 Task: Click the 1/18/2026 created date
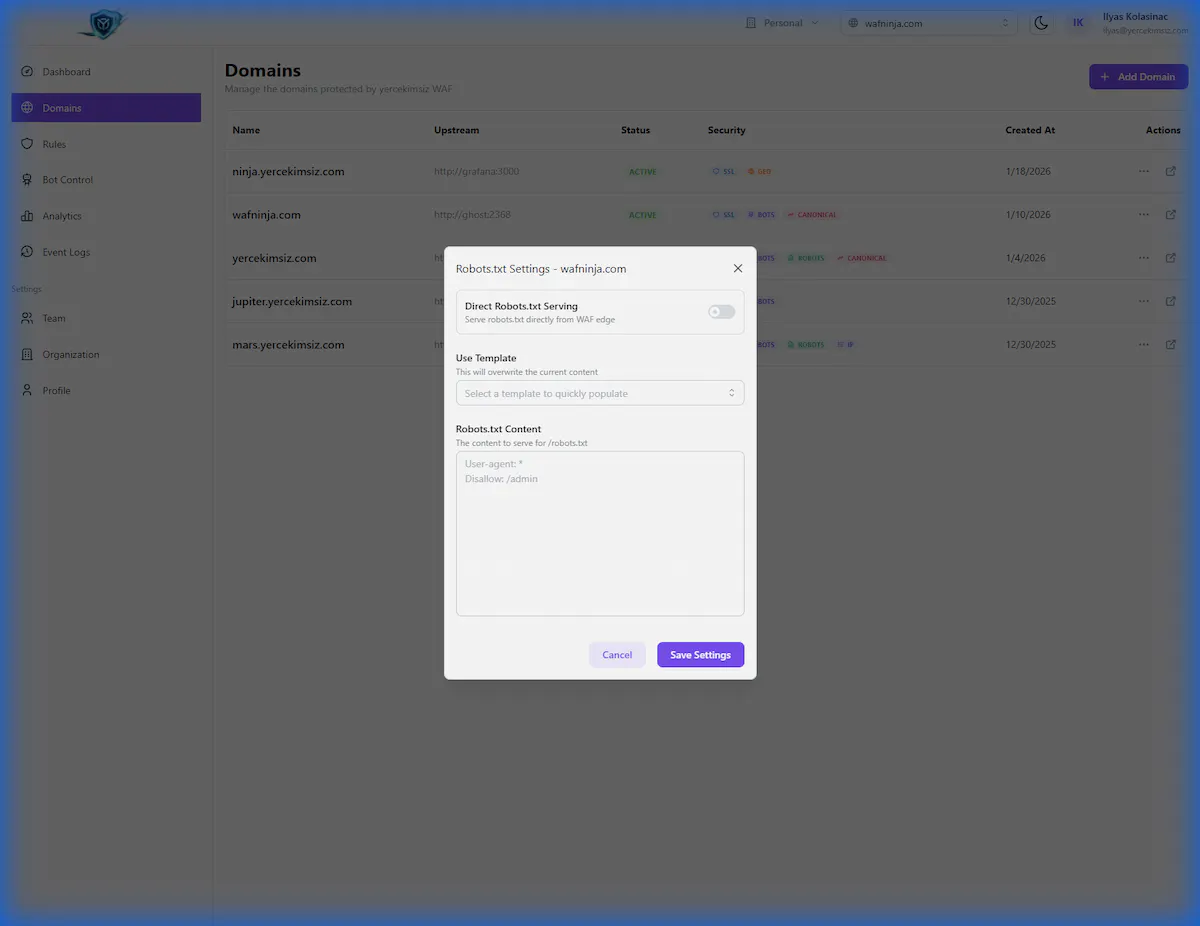coord(1028,171)
